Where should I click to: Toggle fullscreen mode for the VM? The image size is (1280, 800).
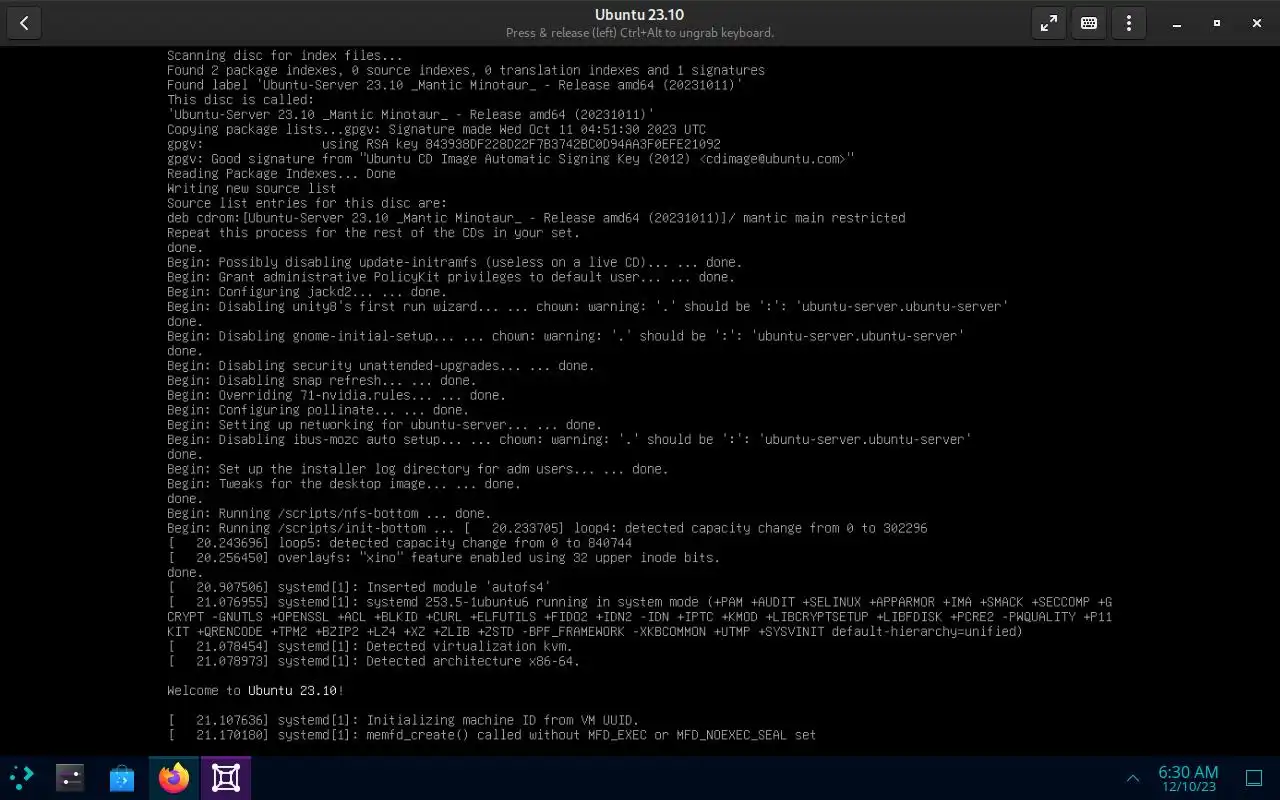pyautogui.click(x=1049, y=23)
